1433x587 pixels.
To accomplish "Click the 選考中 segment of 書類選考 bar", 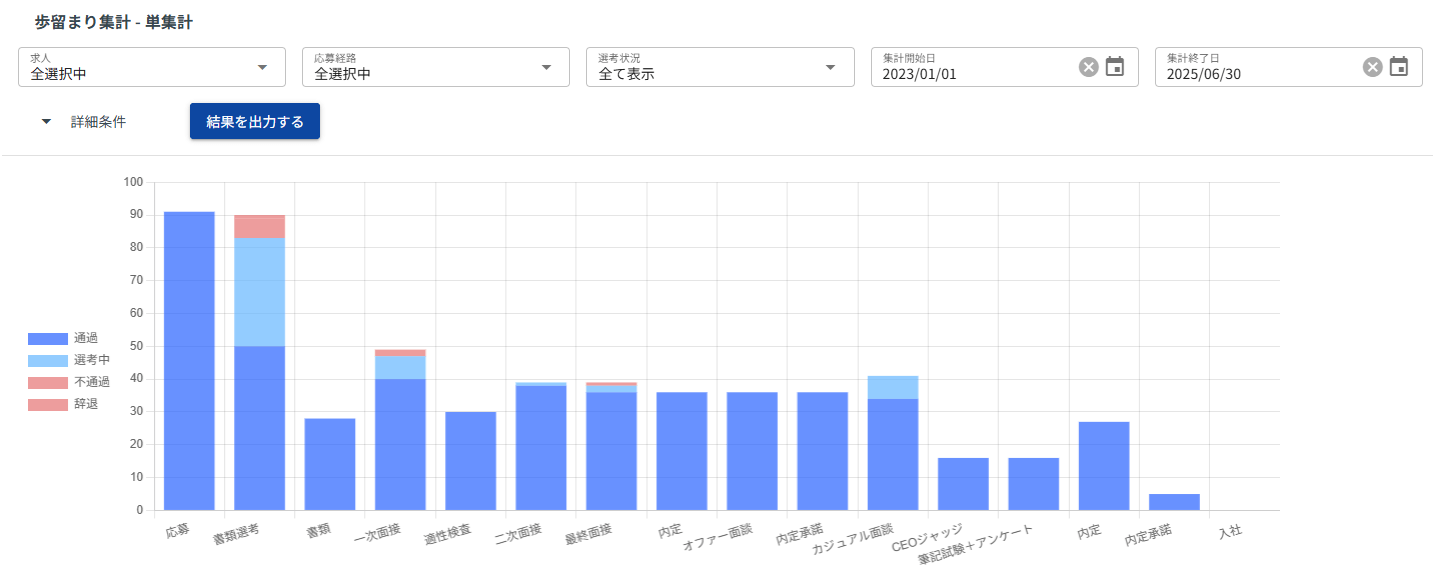I will tap(260, 292).
